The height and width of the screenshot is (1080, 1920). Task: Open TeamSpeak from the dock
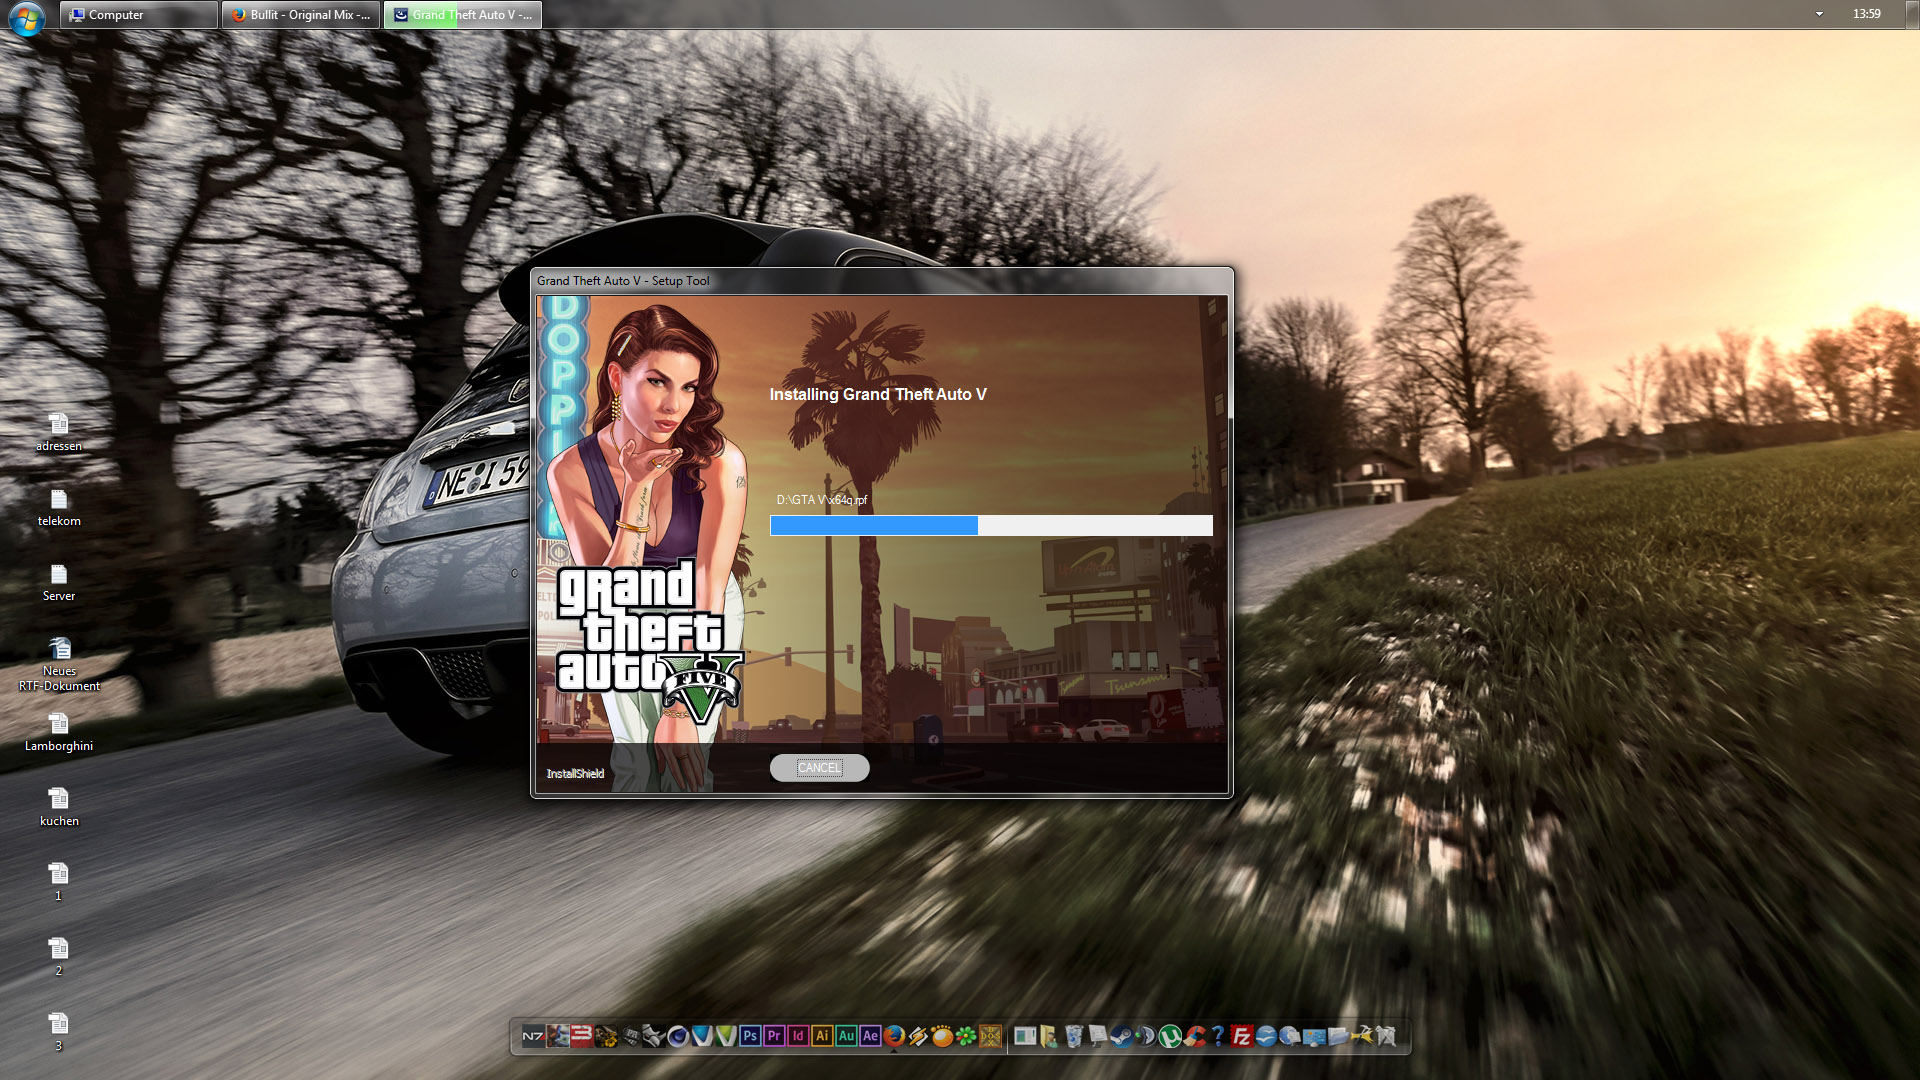coord(1146,1036)
